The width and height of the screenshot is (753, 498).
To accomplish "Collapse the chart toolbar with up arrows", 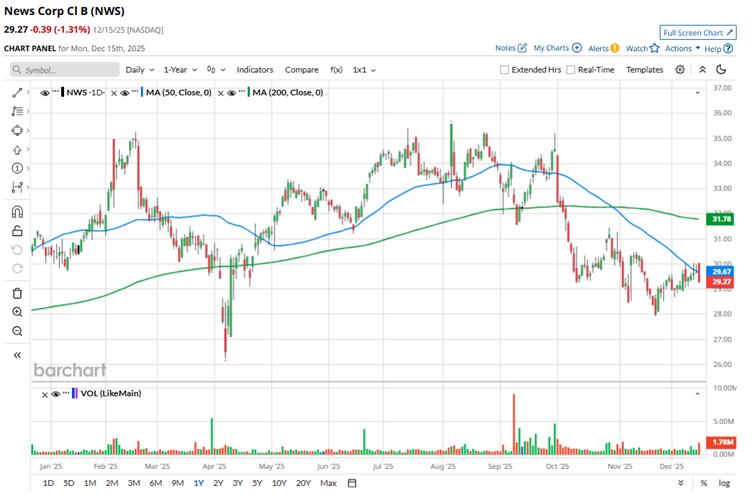I will (703, 70).
